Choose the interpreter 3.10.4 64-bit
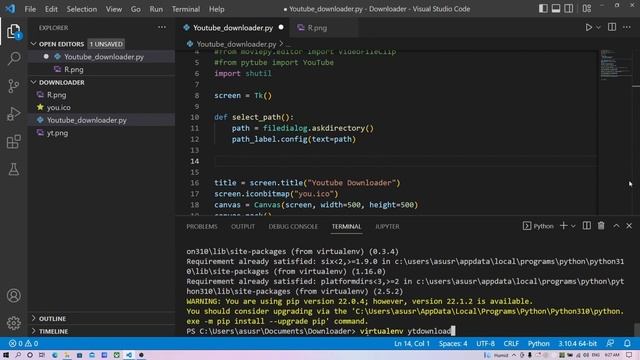Image resolution: width=640 pixels, height=360 pixels. 578,344
